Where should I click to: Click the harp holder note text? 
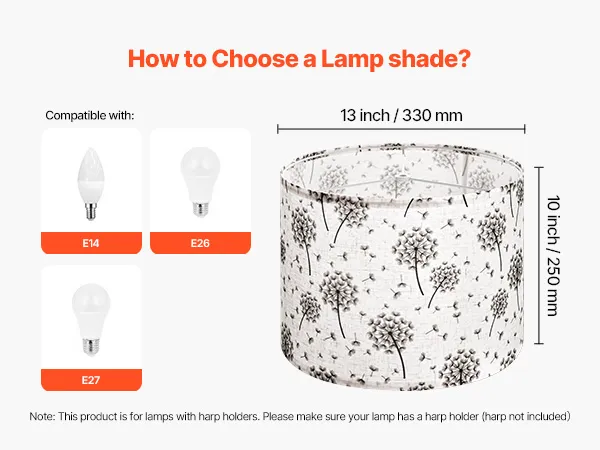[300, 416]
